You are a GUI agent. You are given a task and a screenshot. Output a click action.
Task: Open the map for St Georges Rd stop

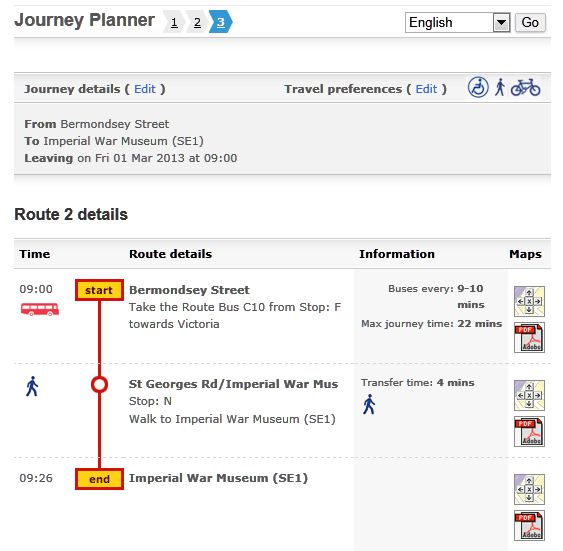click(x=529, y=395)
